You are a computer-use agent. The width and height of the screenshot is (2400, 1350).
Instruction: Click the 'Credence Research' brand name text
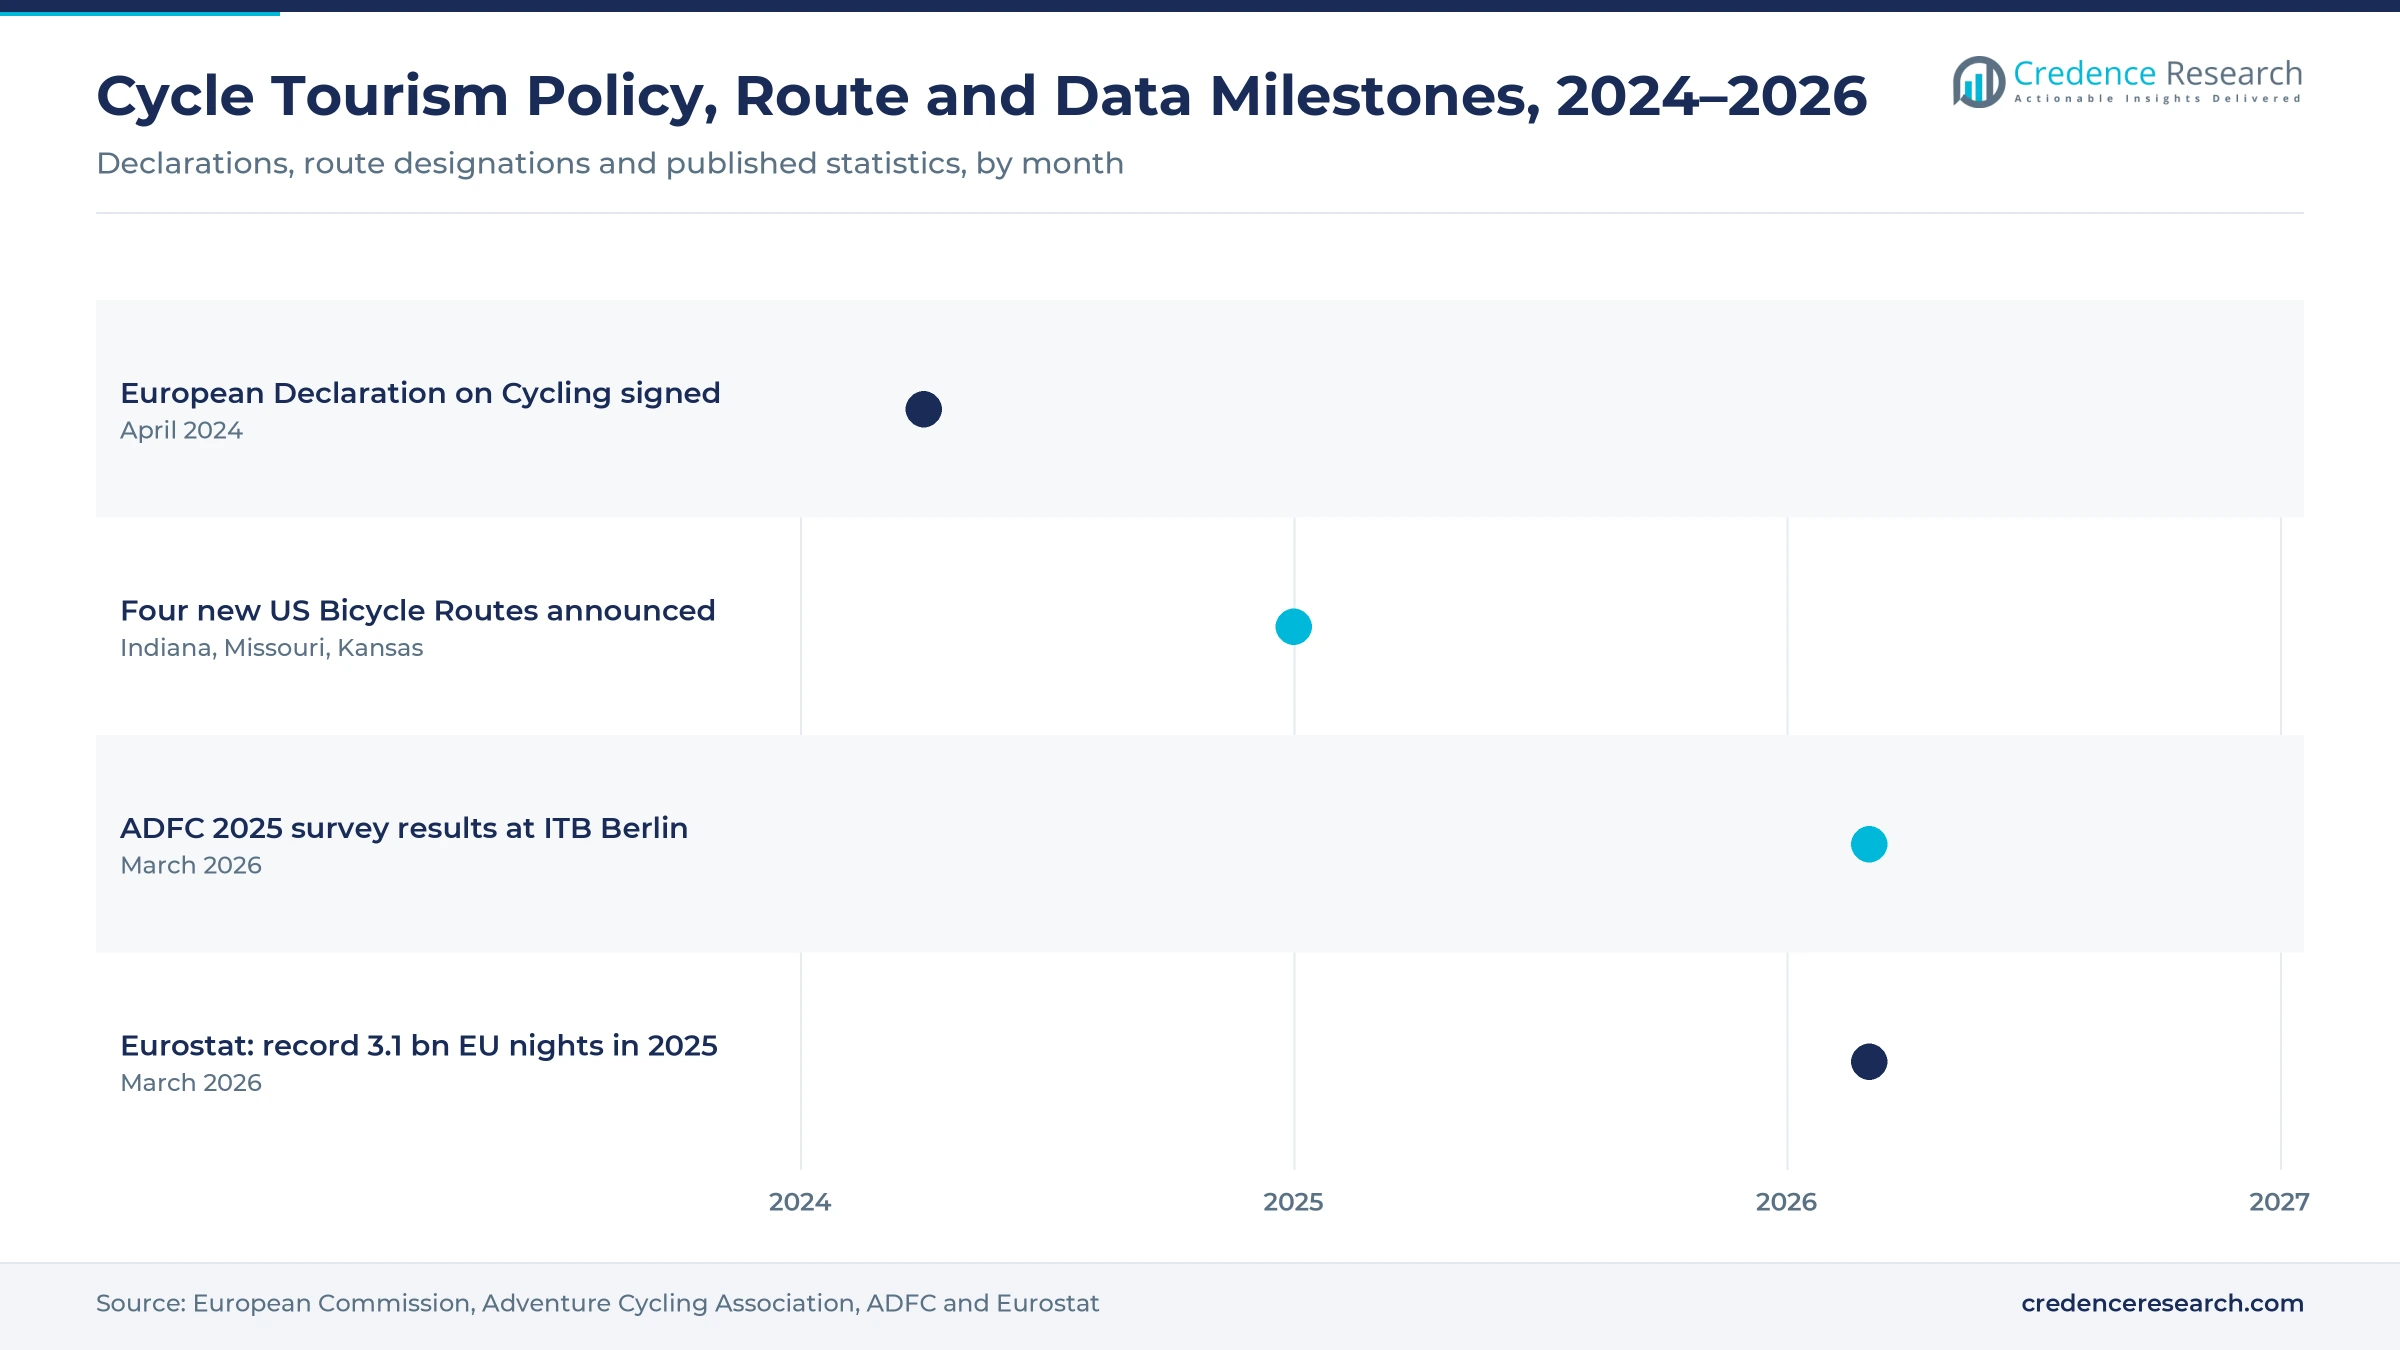pyautogui.click(x=2158, y=73)
